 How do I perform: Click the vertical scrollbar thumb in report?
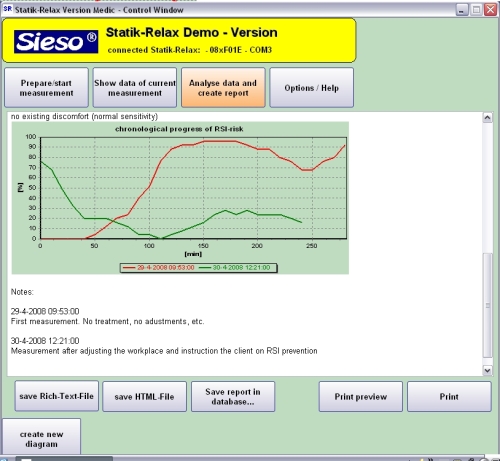(487, 305)
